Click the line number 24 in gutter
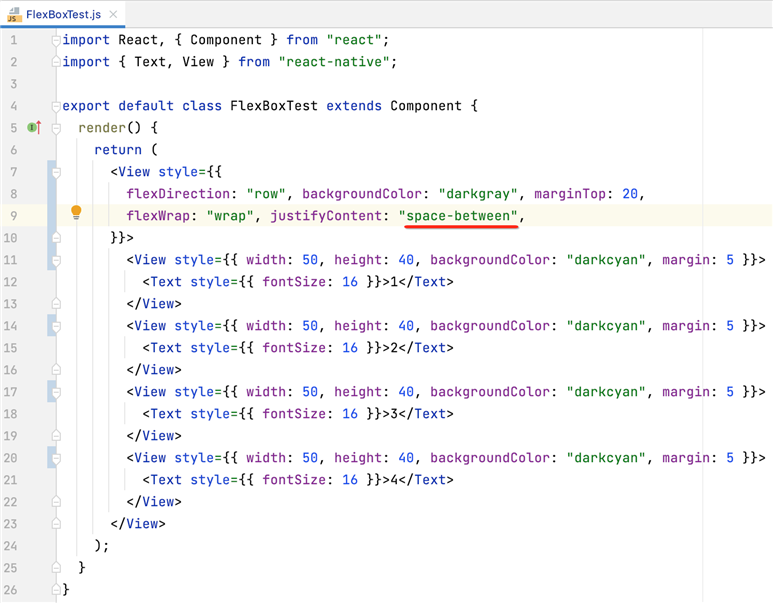 (x=11, y=546)
